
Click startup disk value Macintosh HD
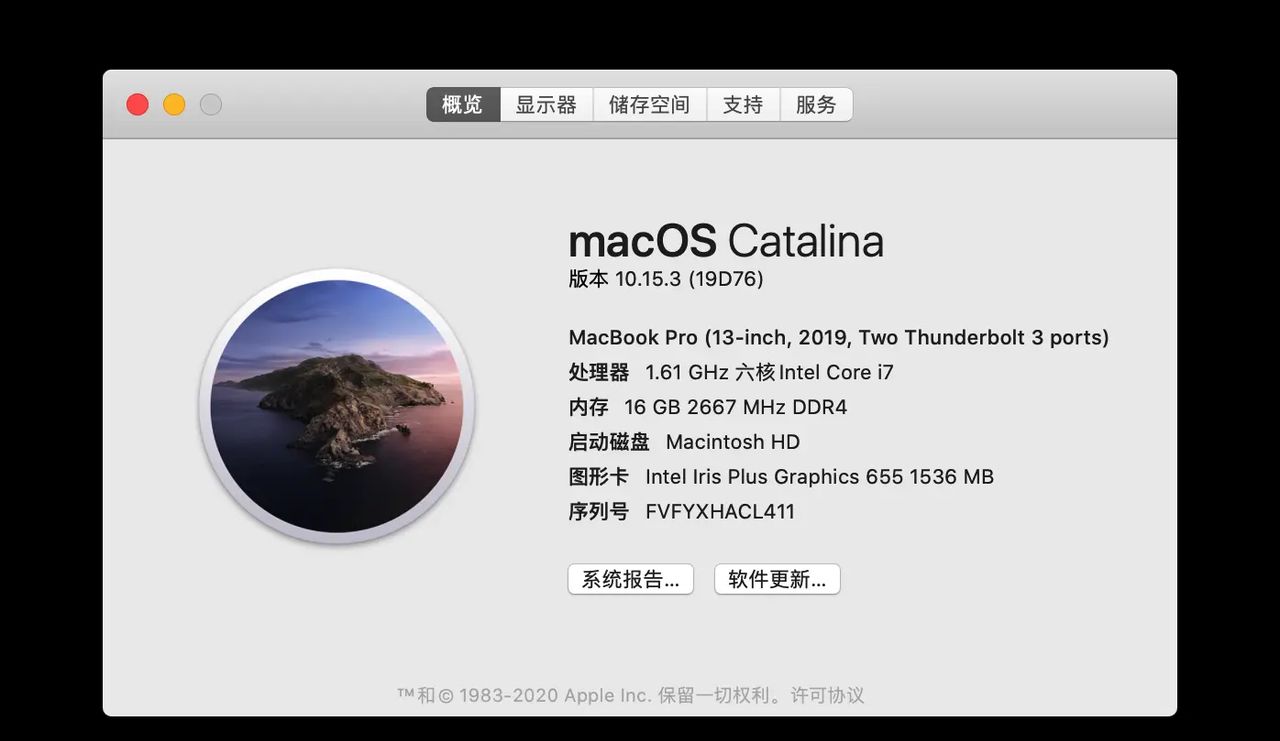[x=733, y=442]
